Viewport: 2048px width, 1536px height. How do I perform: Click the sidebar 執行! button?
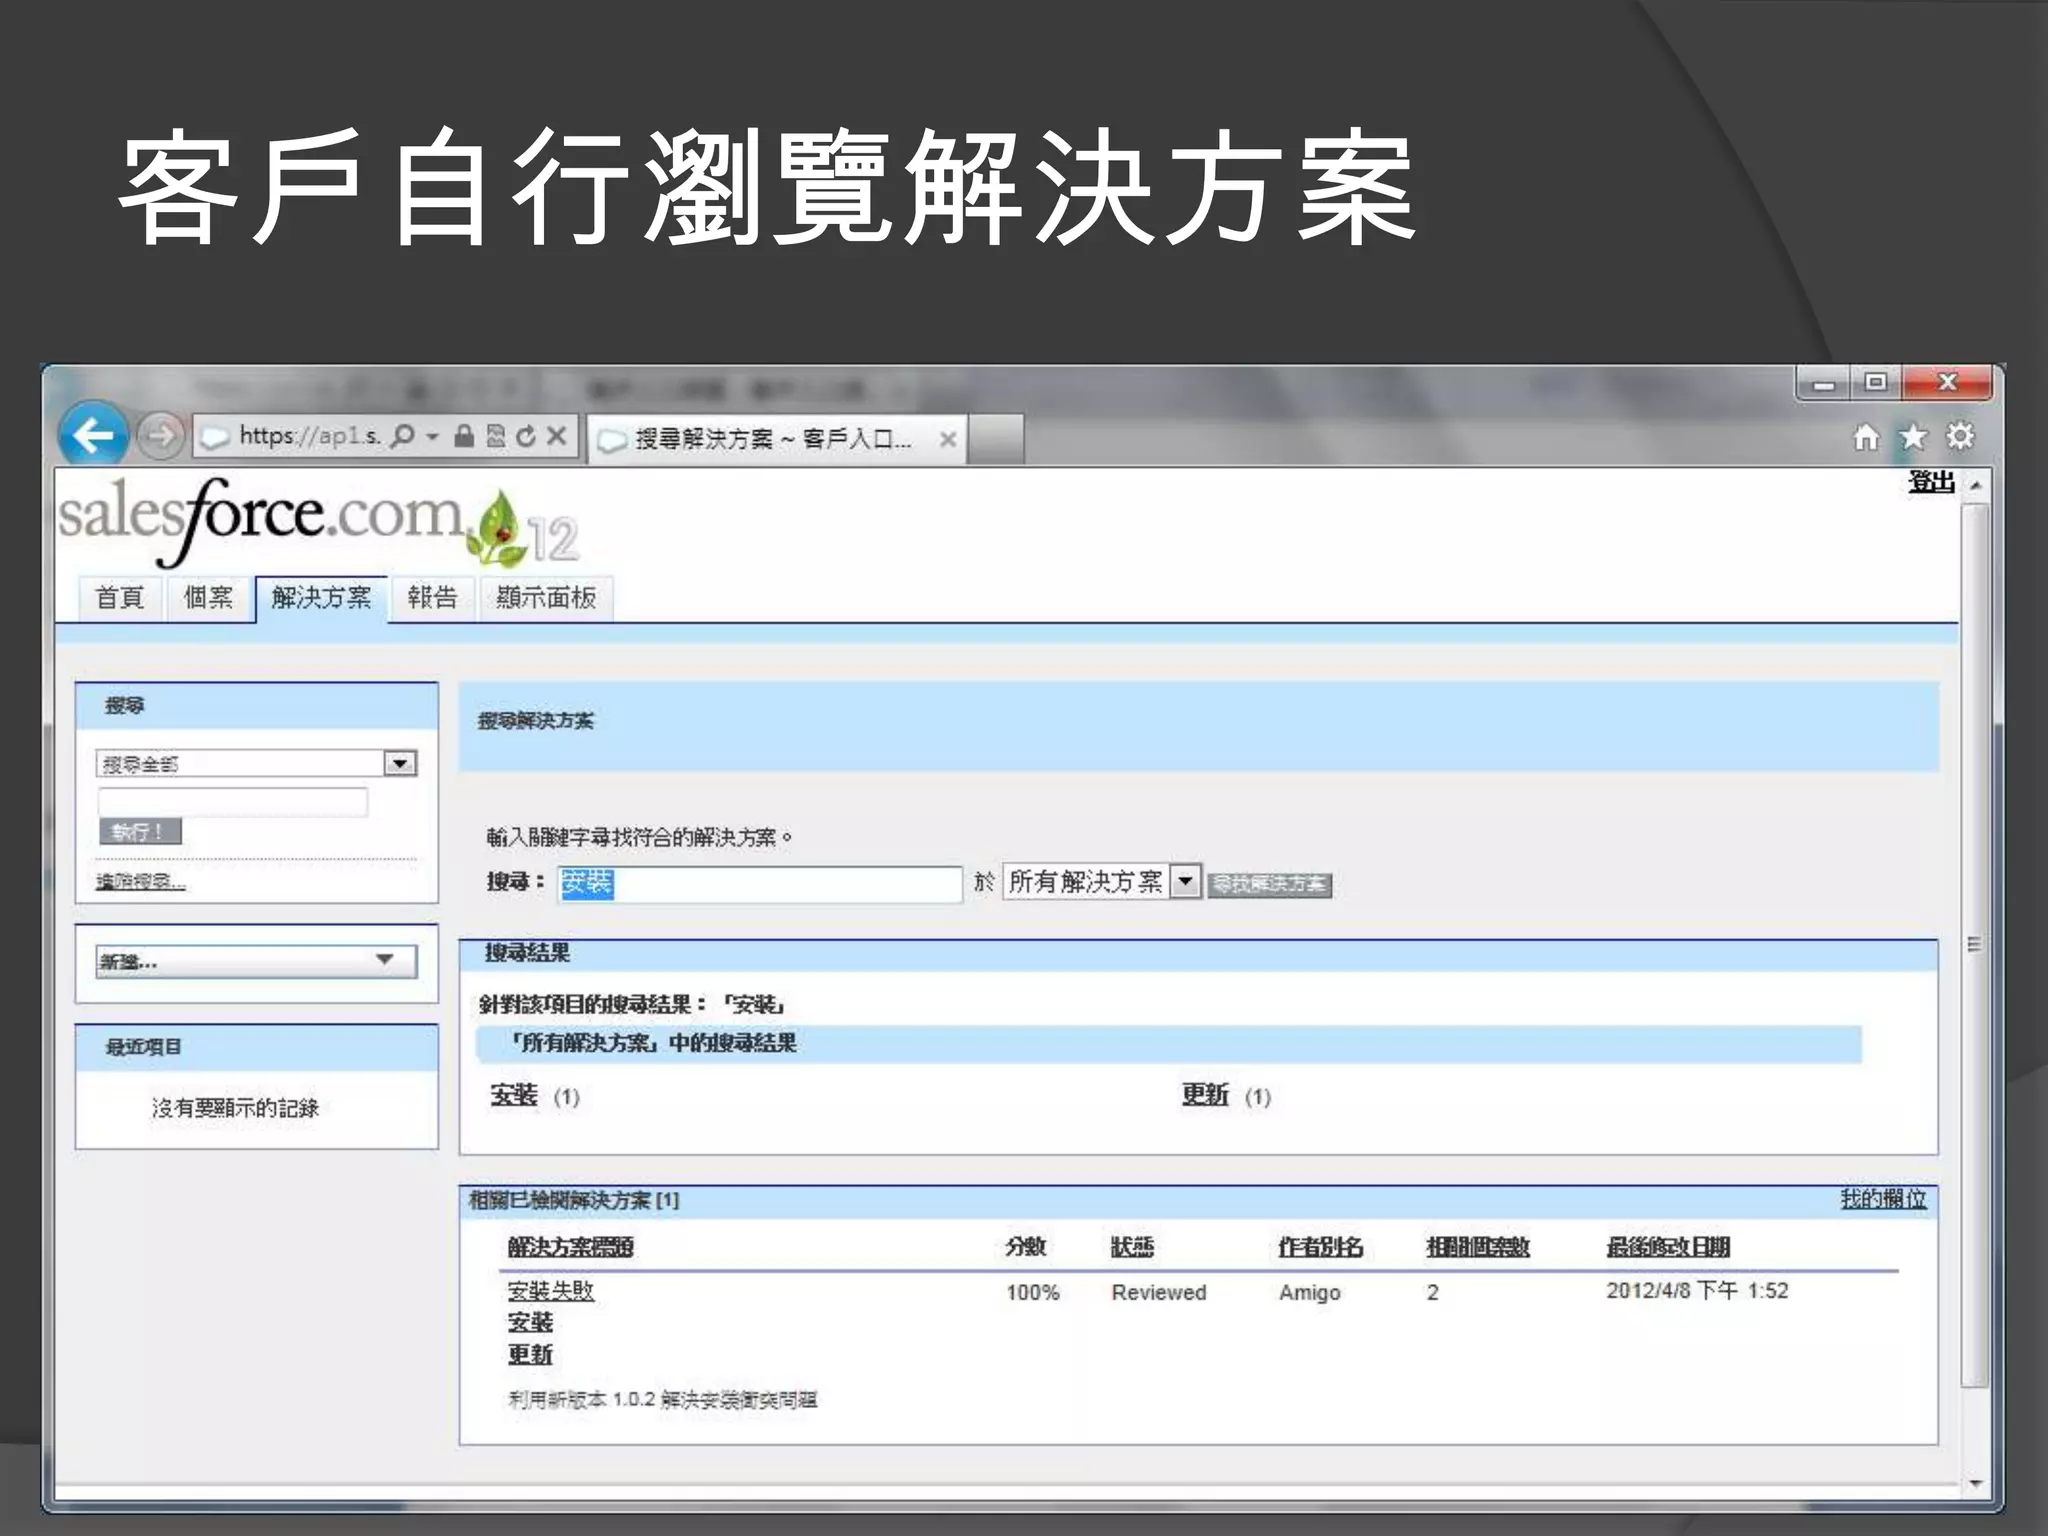[140, 832]
